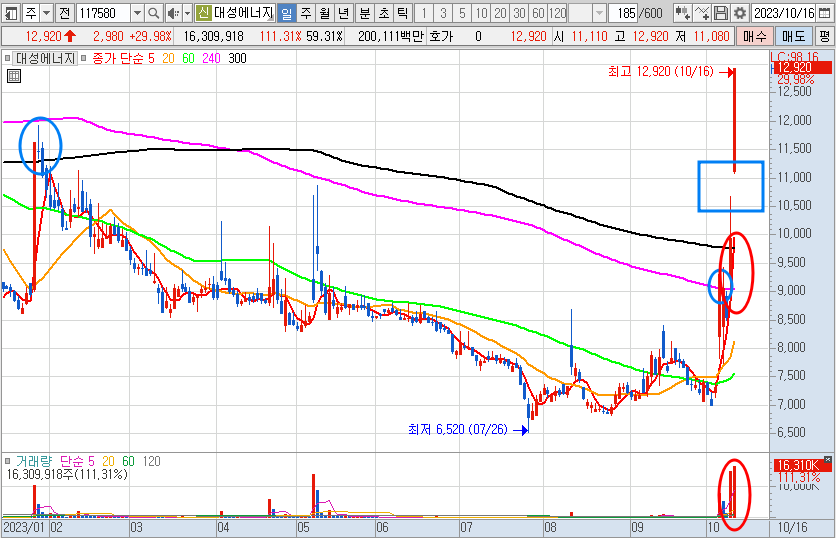Choose interval 30 button
This screenshot has width=836, height=538.
pyautogui.click(x=519, y=13)
